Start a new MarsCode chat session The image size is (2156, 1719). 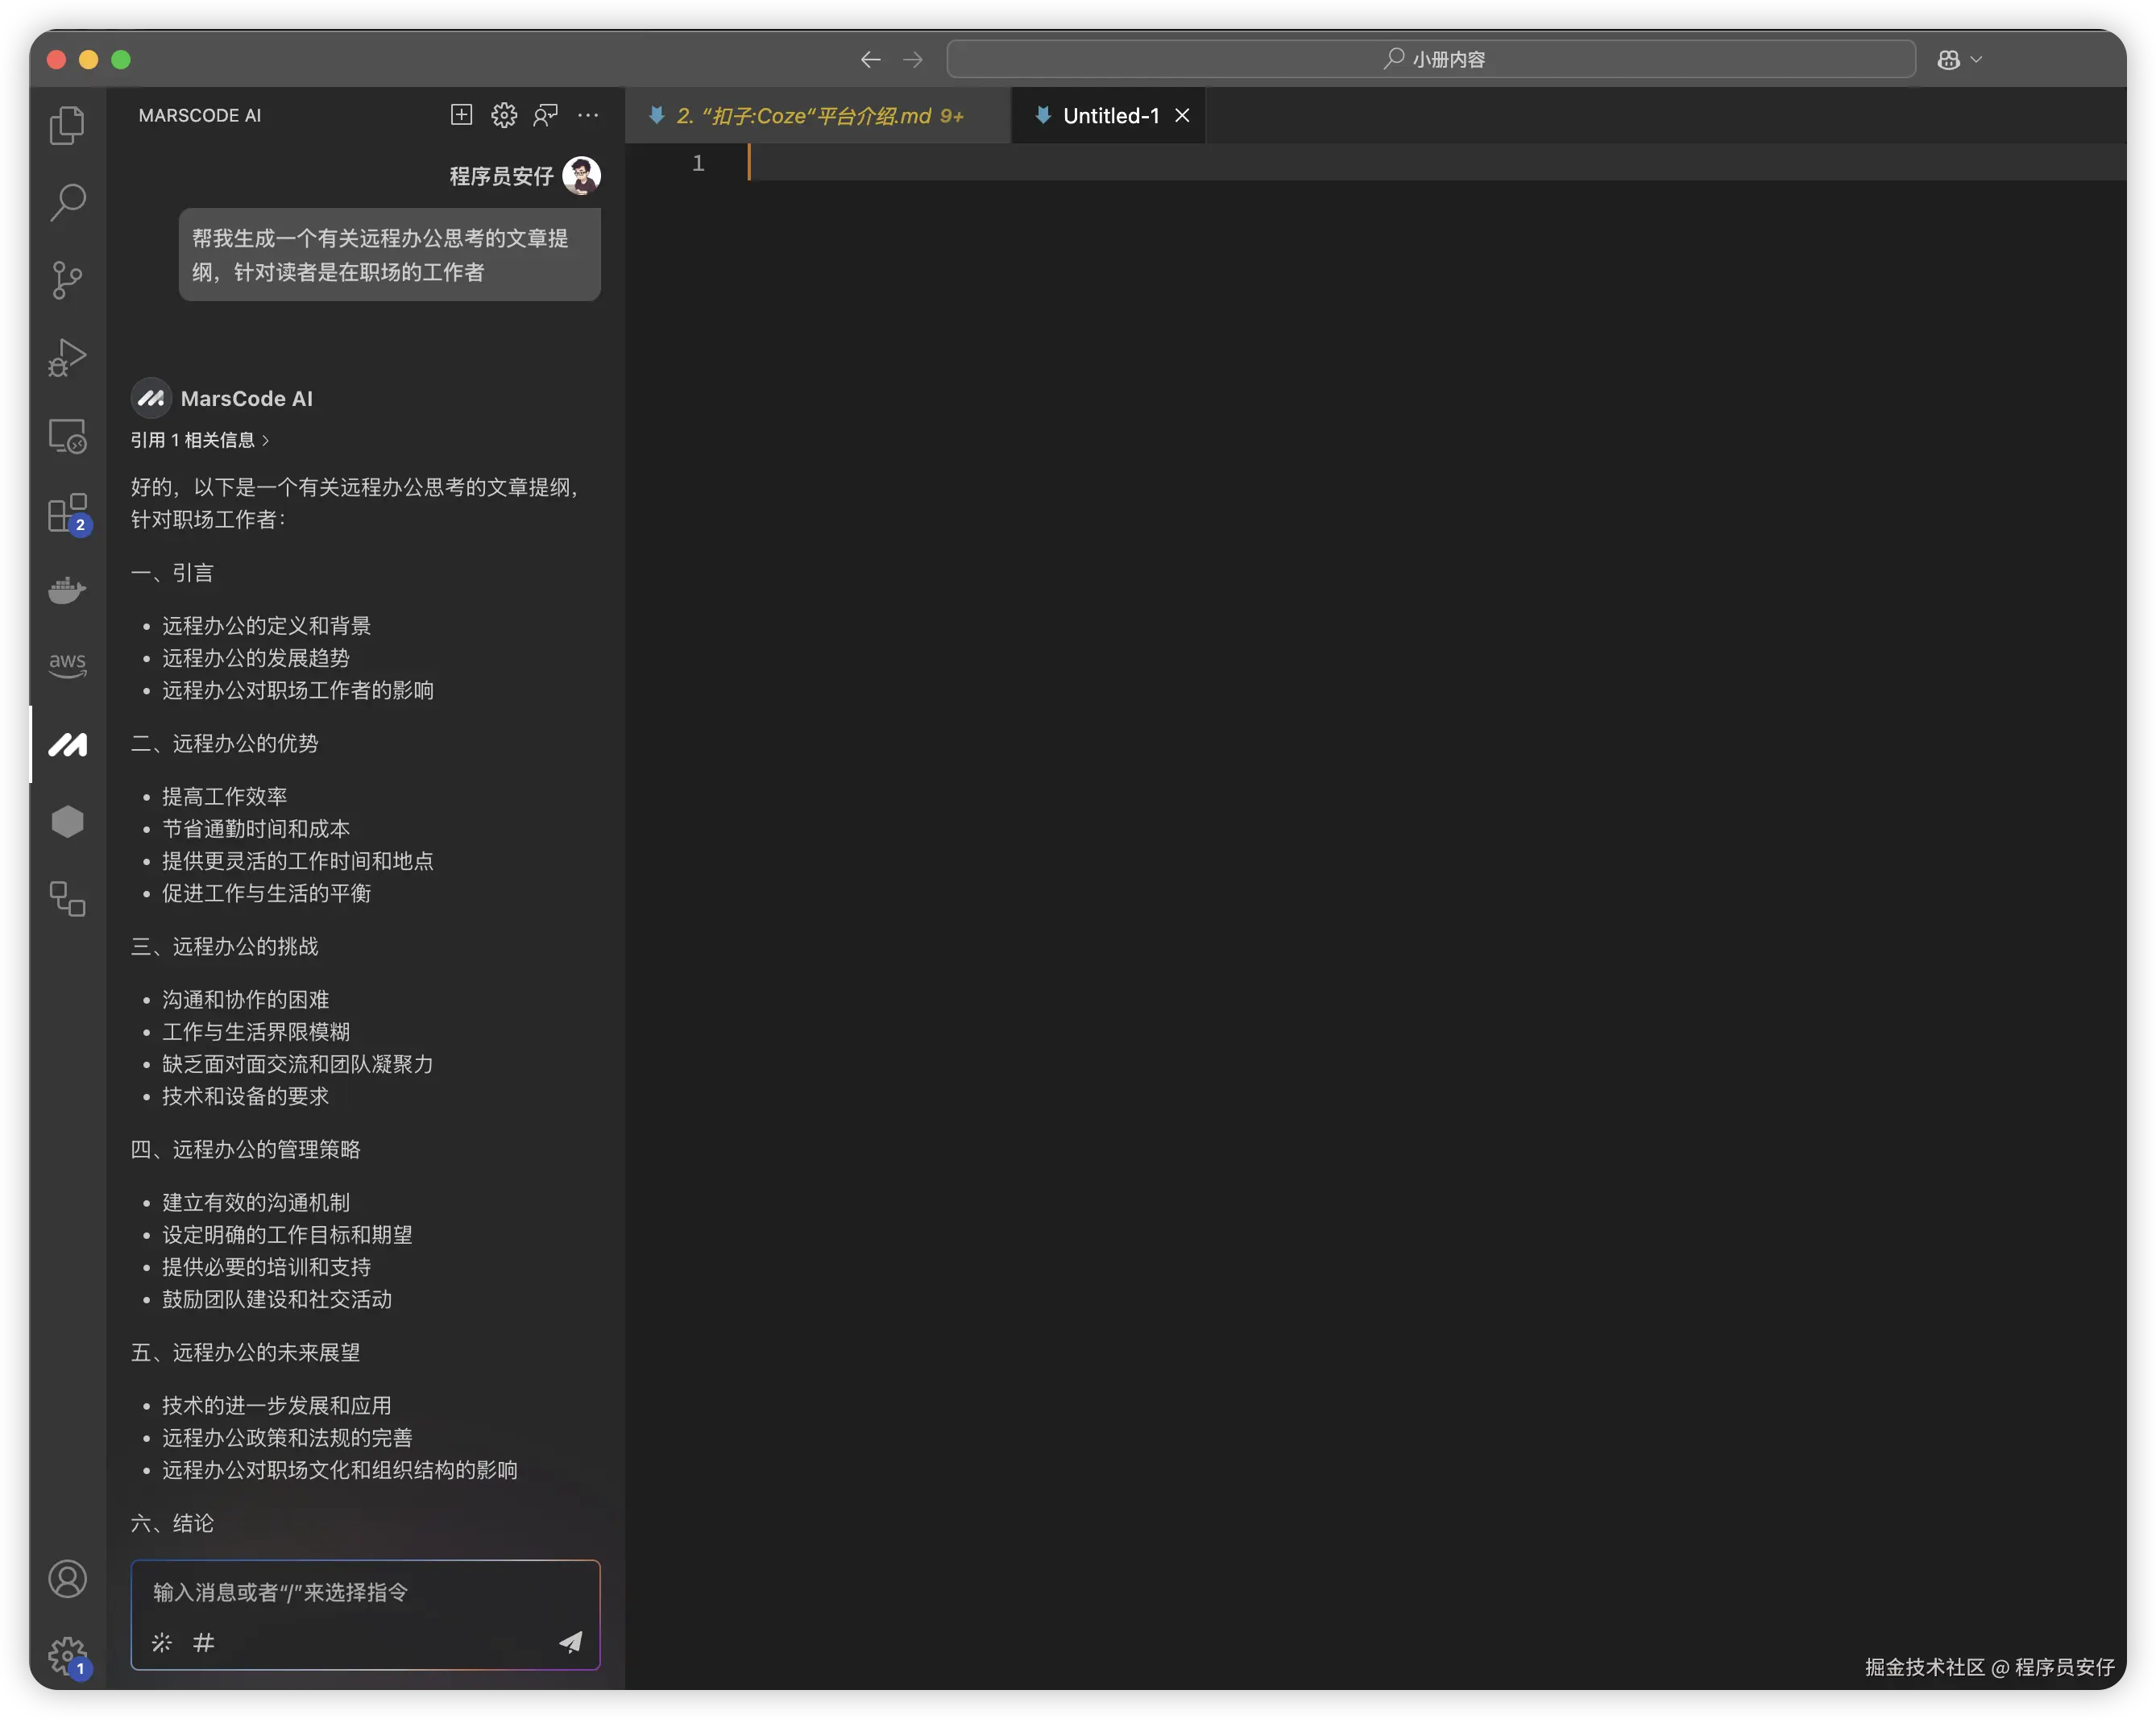(461, 115)
